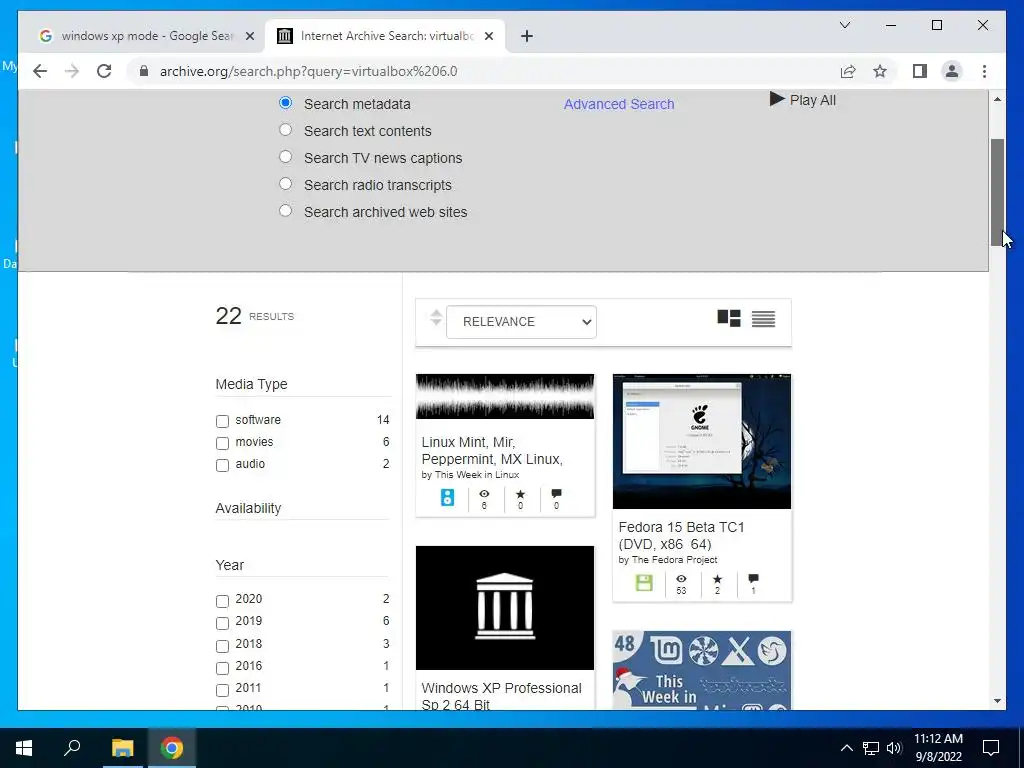The image size is (1024, 768).
Task: Click Chrome icon in taskbar
Action: (x=172, y=748)
